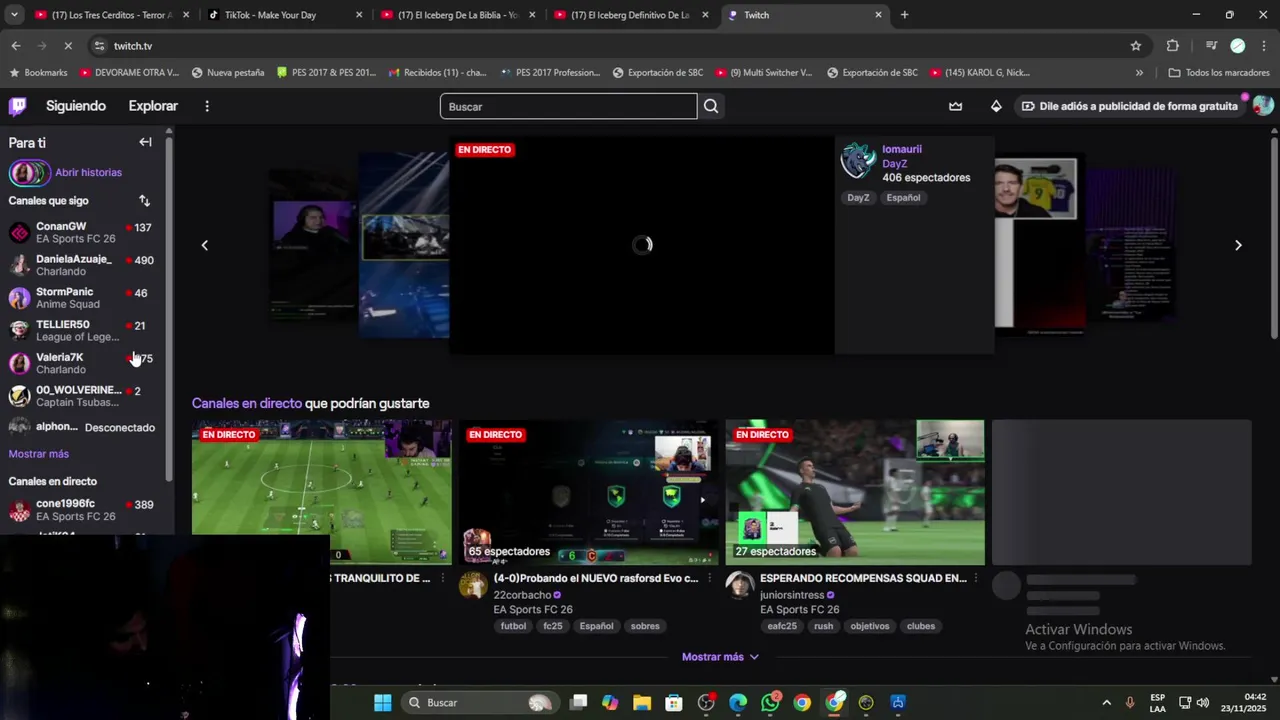Switch to El Iceberg De La Biblia tab
This screenshot has height=720, width=1280.
pos(458,15)
